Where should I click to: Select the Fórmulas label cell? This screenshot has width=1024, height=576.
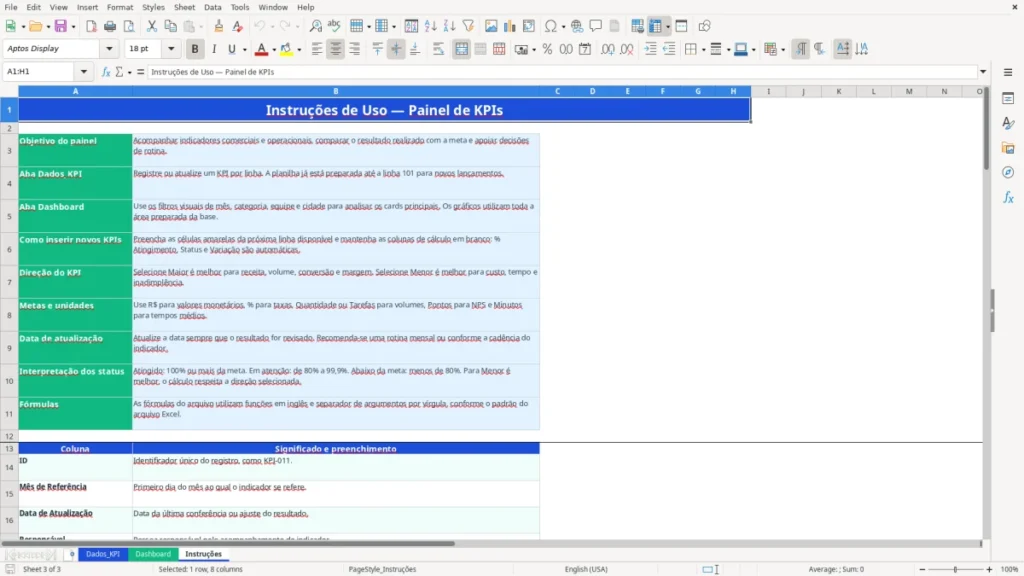(75, 413)
